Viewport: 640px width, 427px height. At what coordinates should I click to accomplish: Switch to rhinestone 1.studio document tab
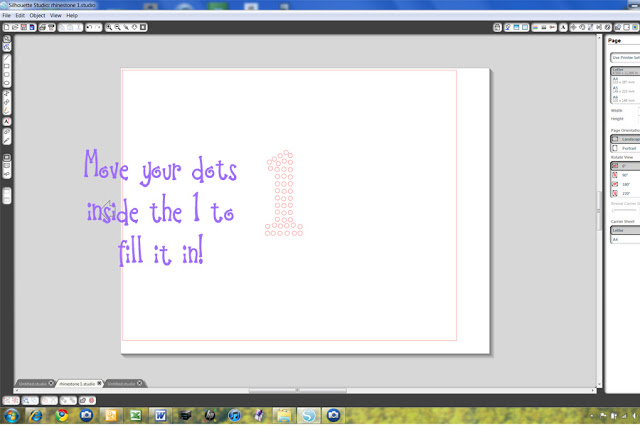77,383
